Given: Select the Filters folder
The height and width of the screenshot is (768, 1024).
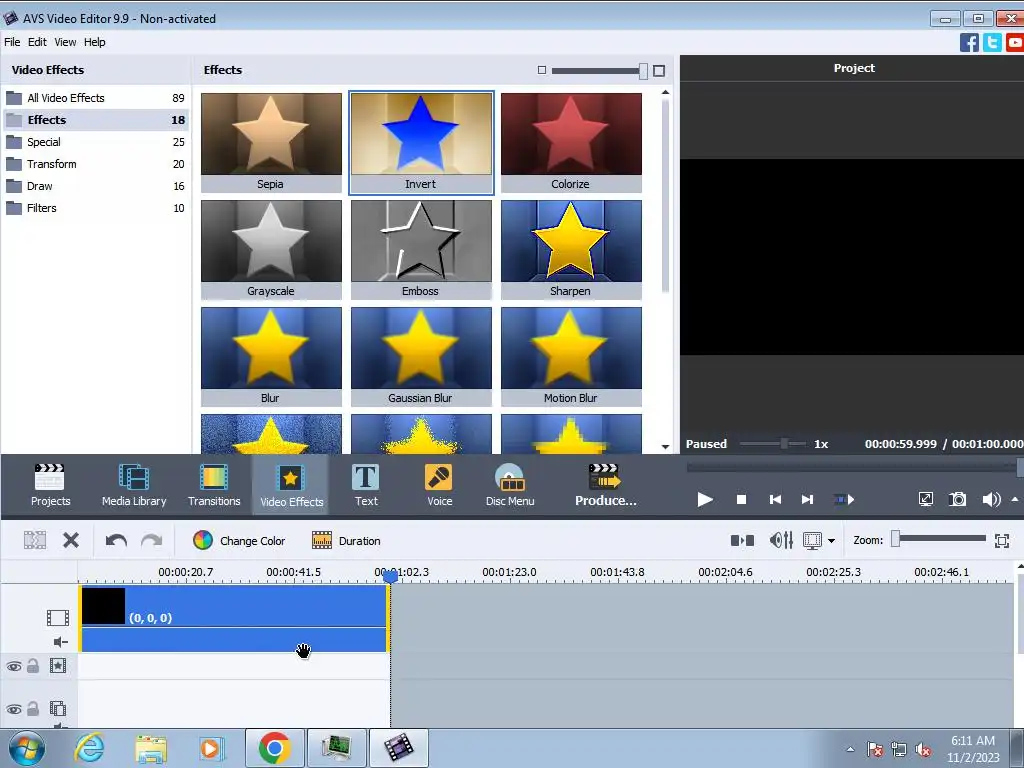Looking at the screenshot, I should click(95, 208).
